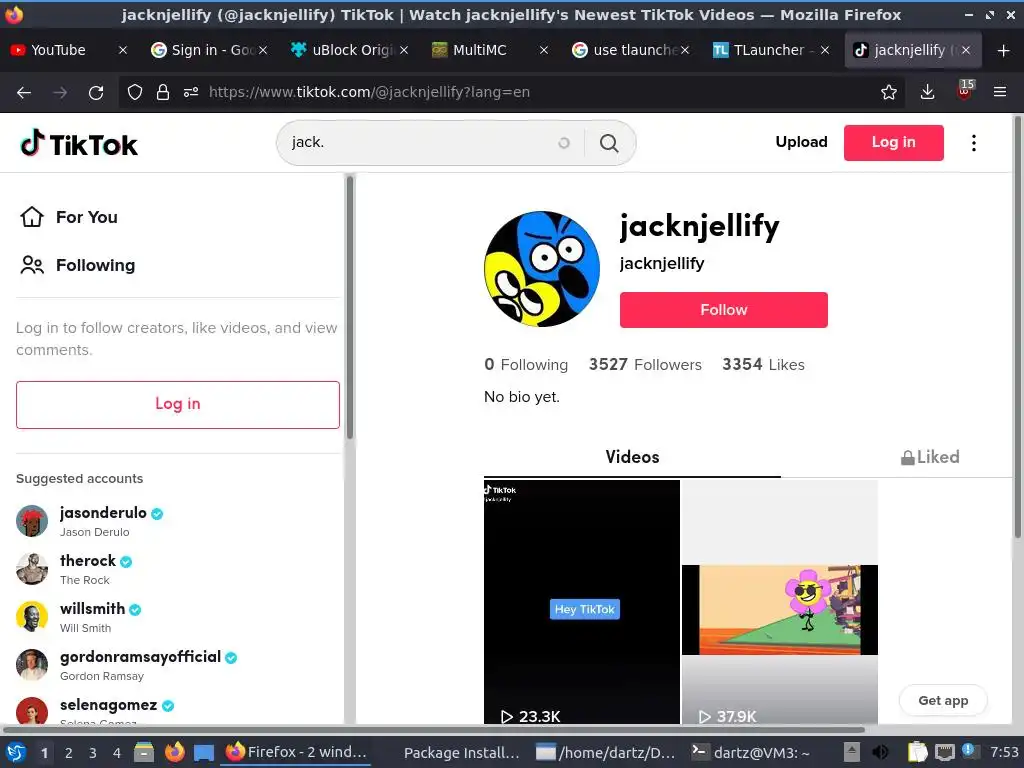Screen dimensions: 1024x768
Task: Switch to workspace 2 in the taskbar
Action: [69, 753]
